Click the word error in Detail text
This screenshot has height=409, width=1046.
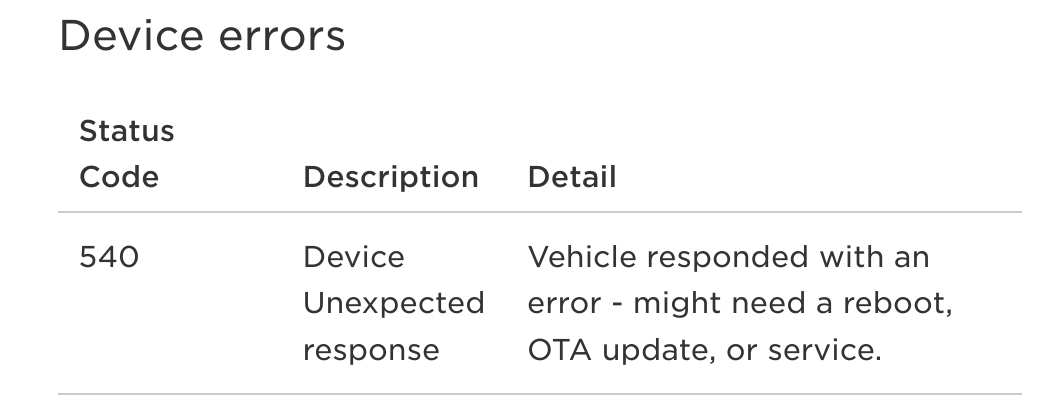point(562,303)
